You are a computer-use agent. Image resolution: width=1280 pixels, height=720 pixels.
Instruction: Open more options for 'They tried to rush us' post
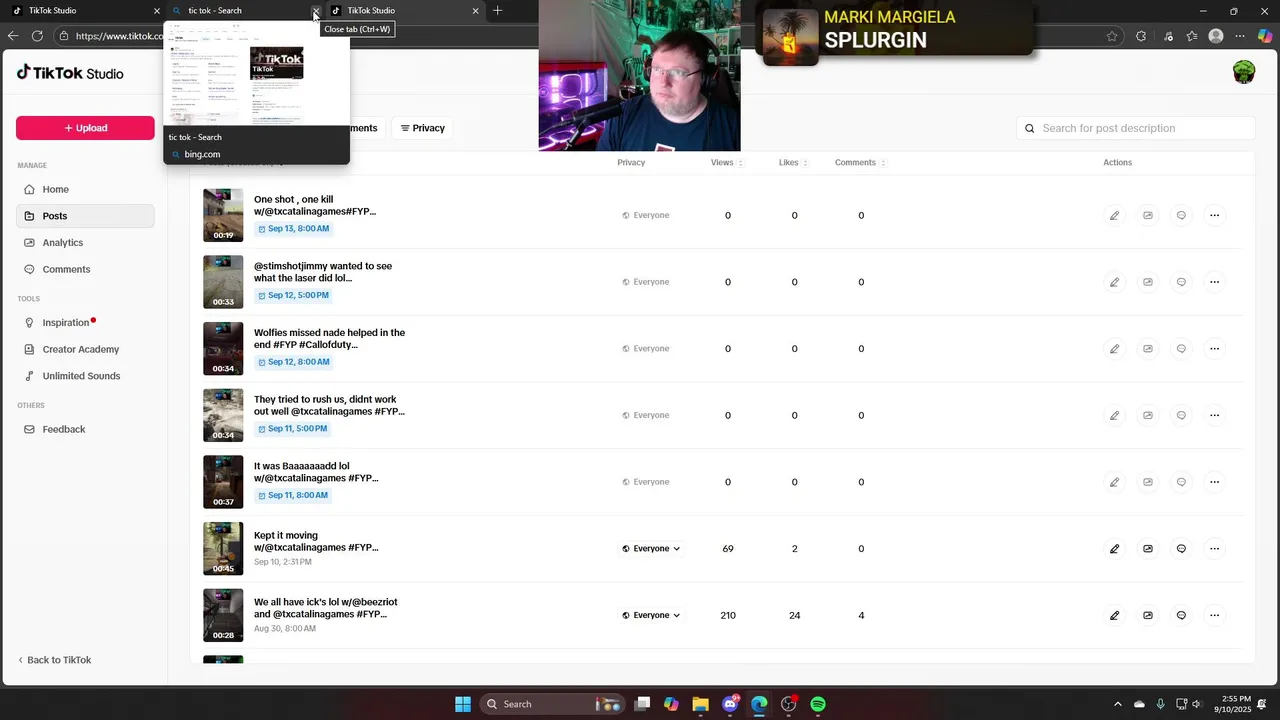[1215, 415]
